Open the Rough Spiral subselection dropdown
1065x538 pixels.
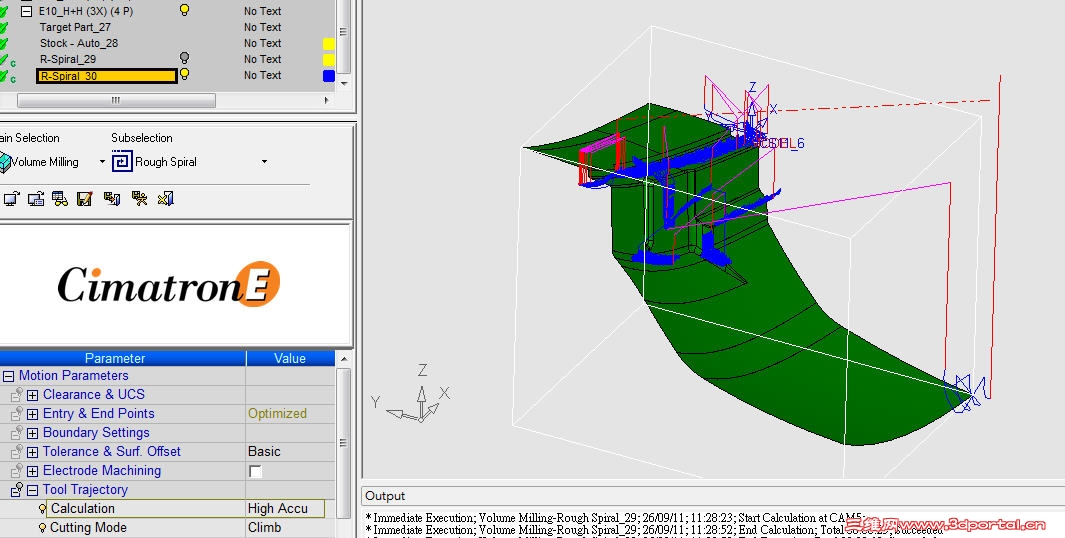tap(264, 162)
